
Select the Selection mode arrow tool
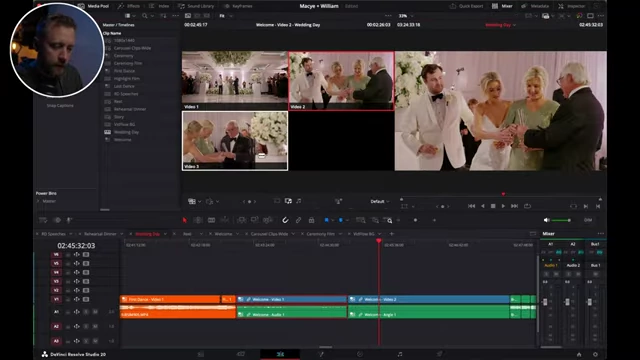(184, 220)
